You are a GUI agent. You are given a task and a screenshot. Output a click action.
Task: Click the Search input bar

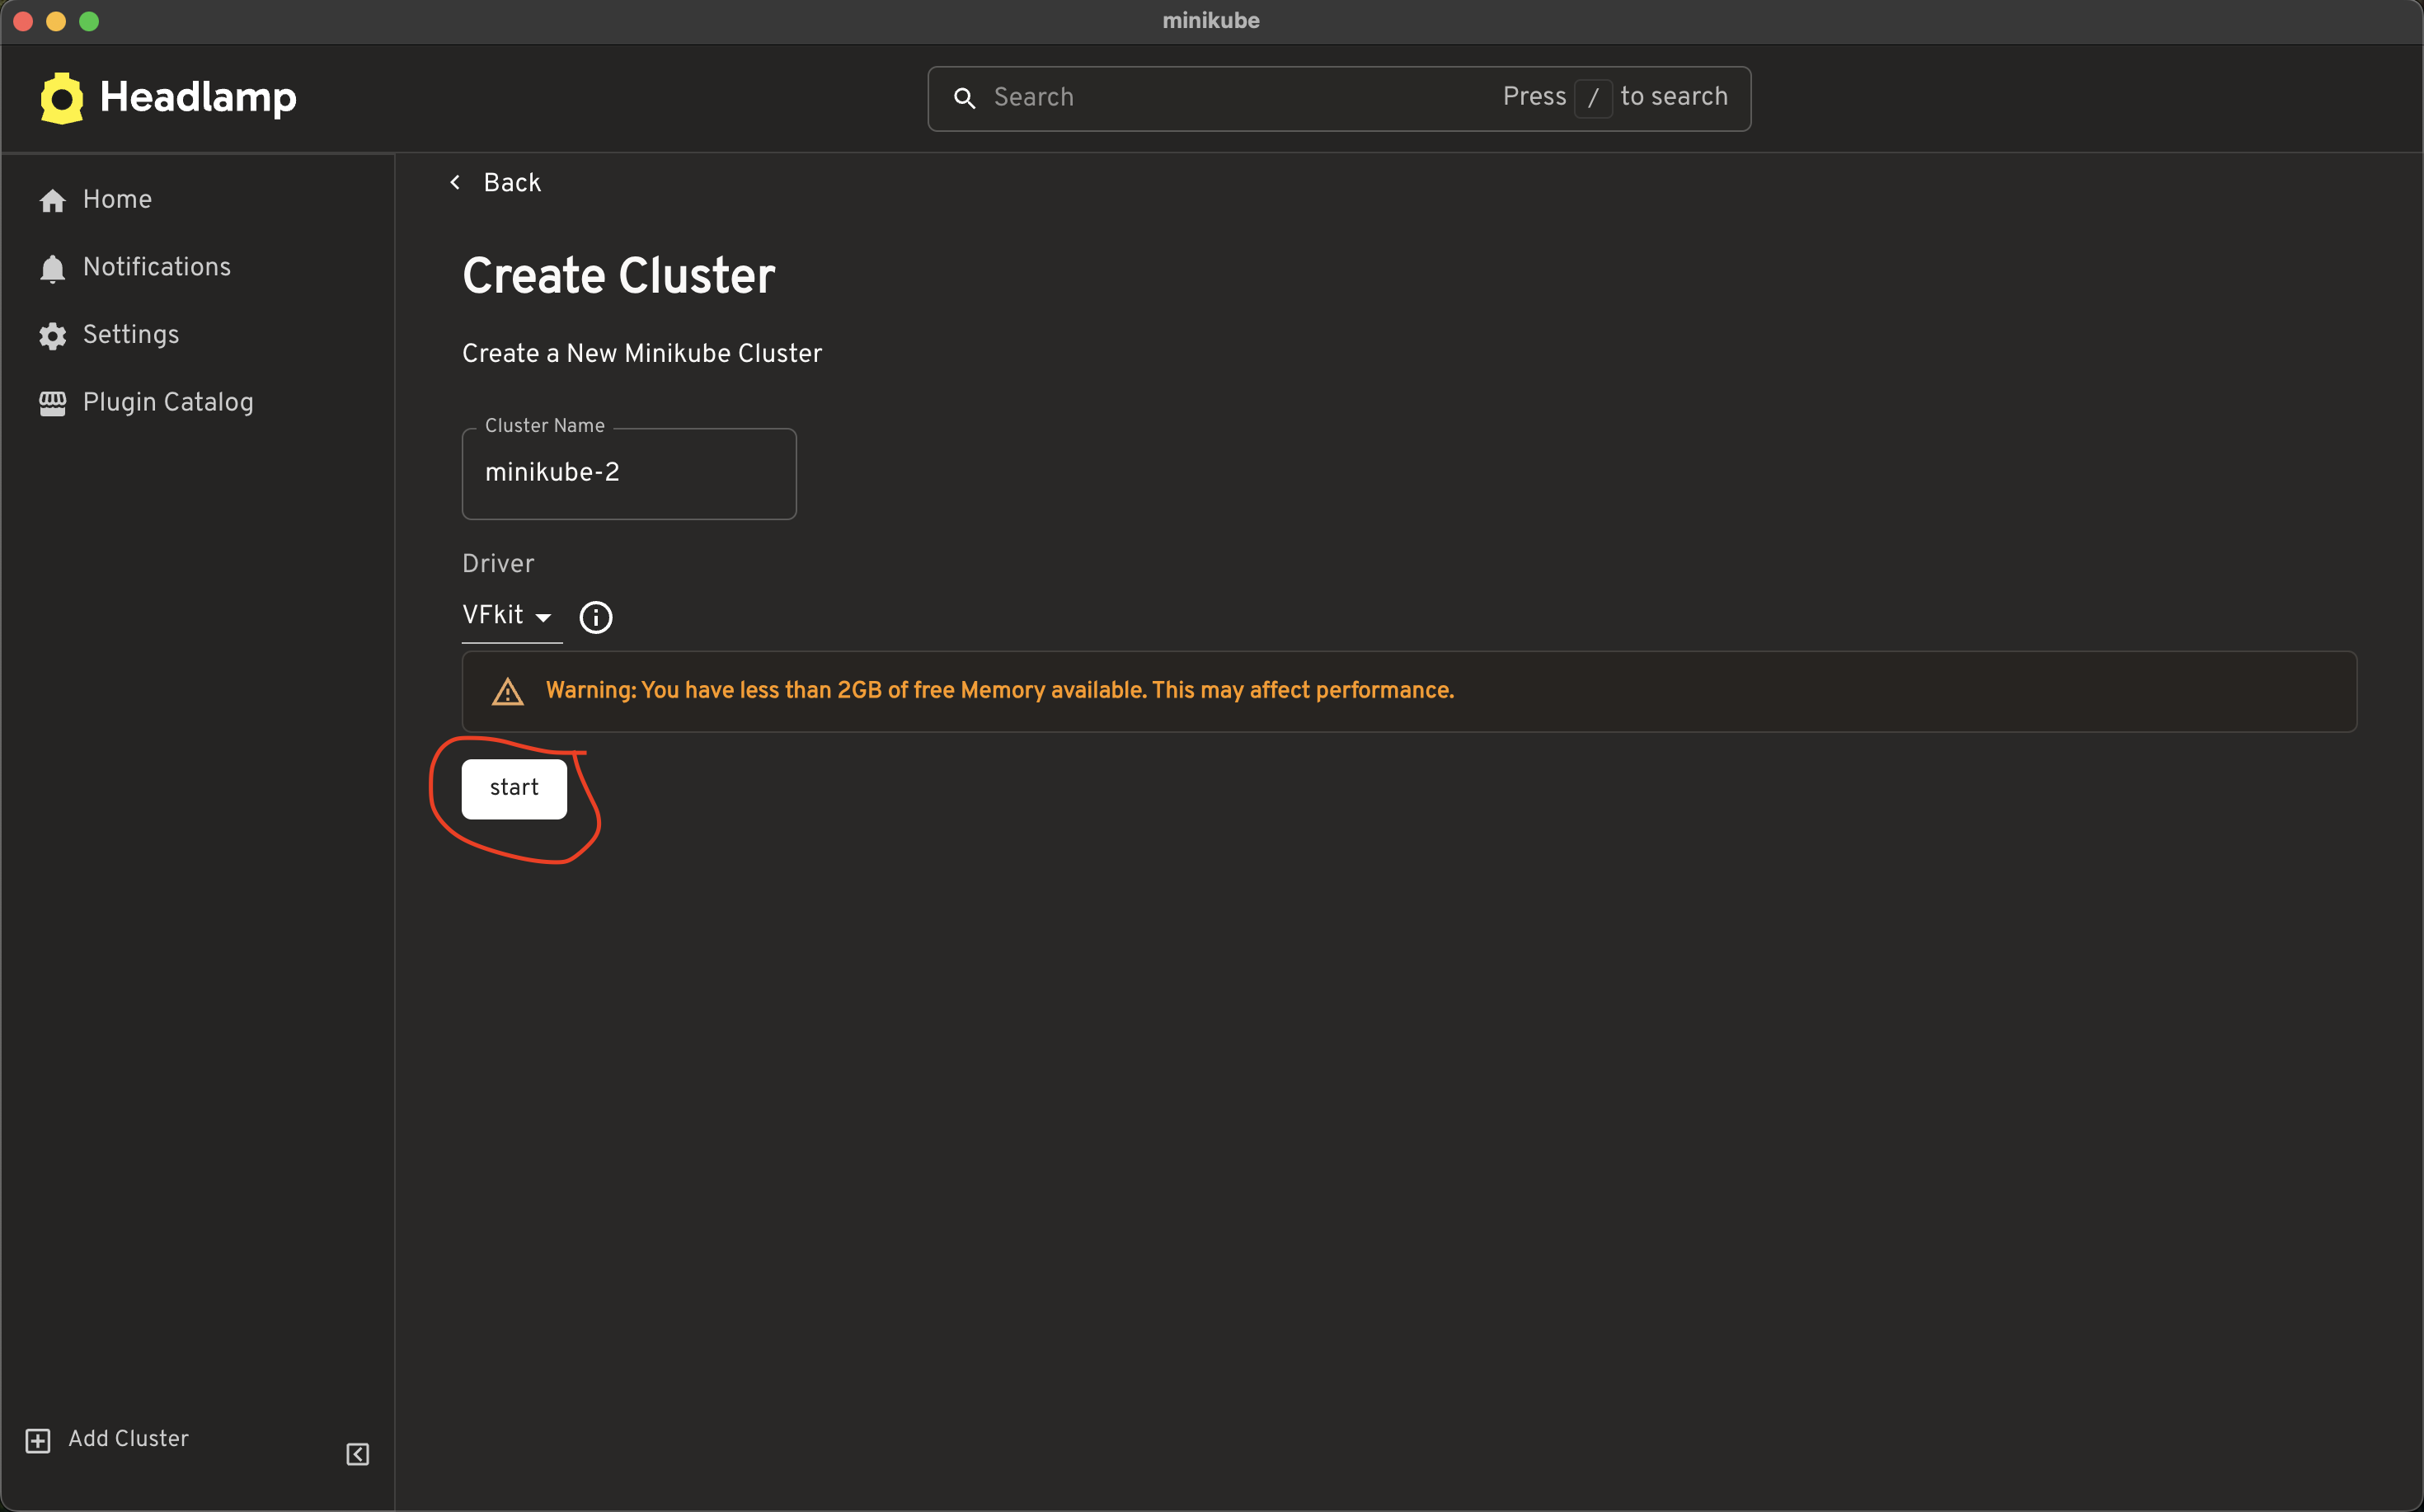(1200, 98)
